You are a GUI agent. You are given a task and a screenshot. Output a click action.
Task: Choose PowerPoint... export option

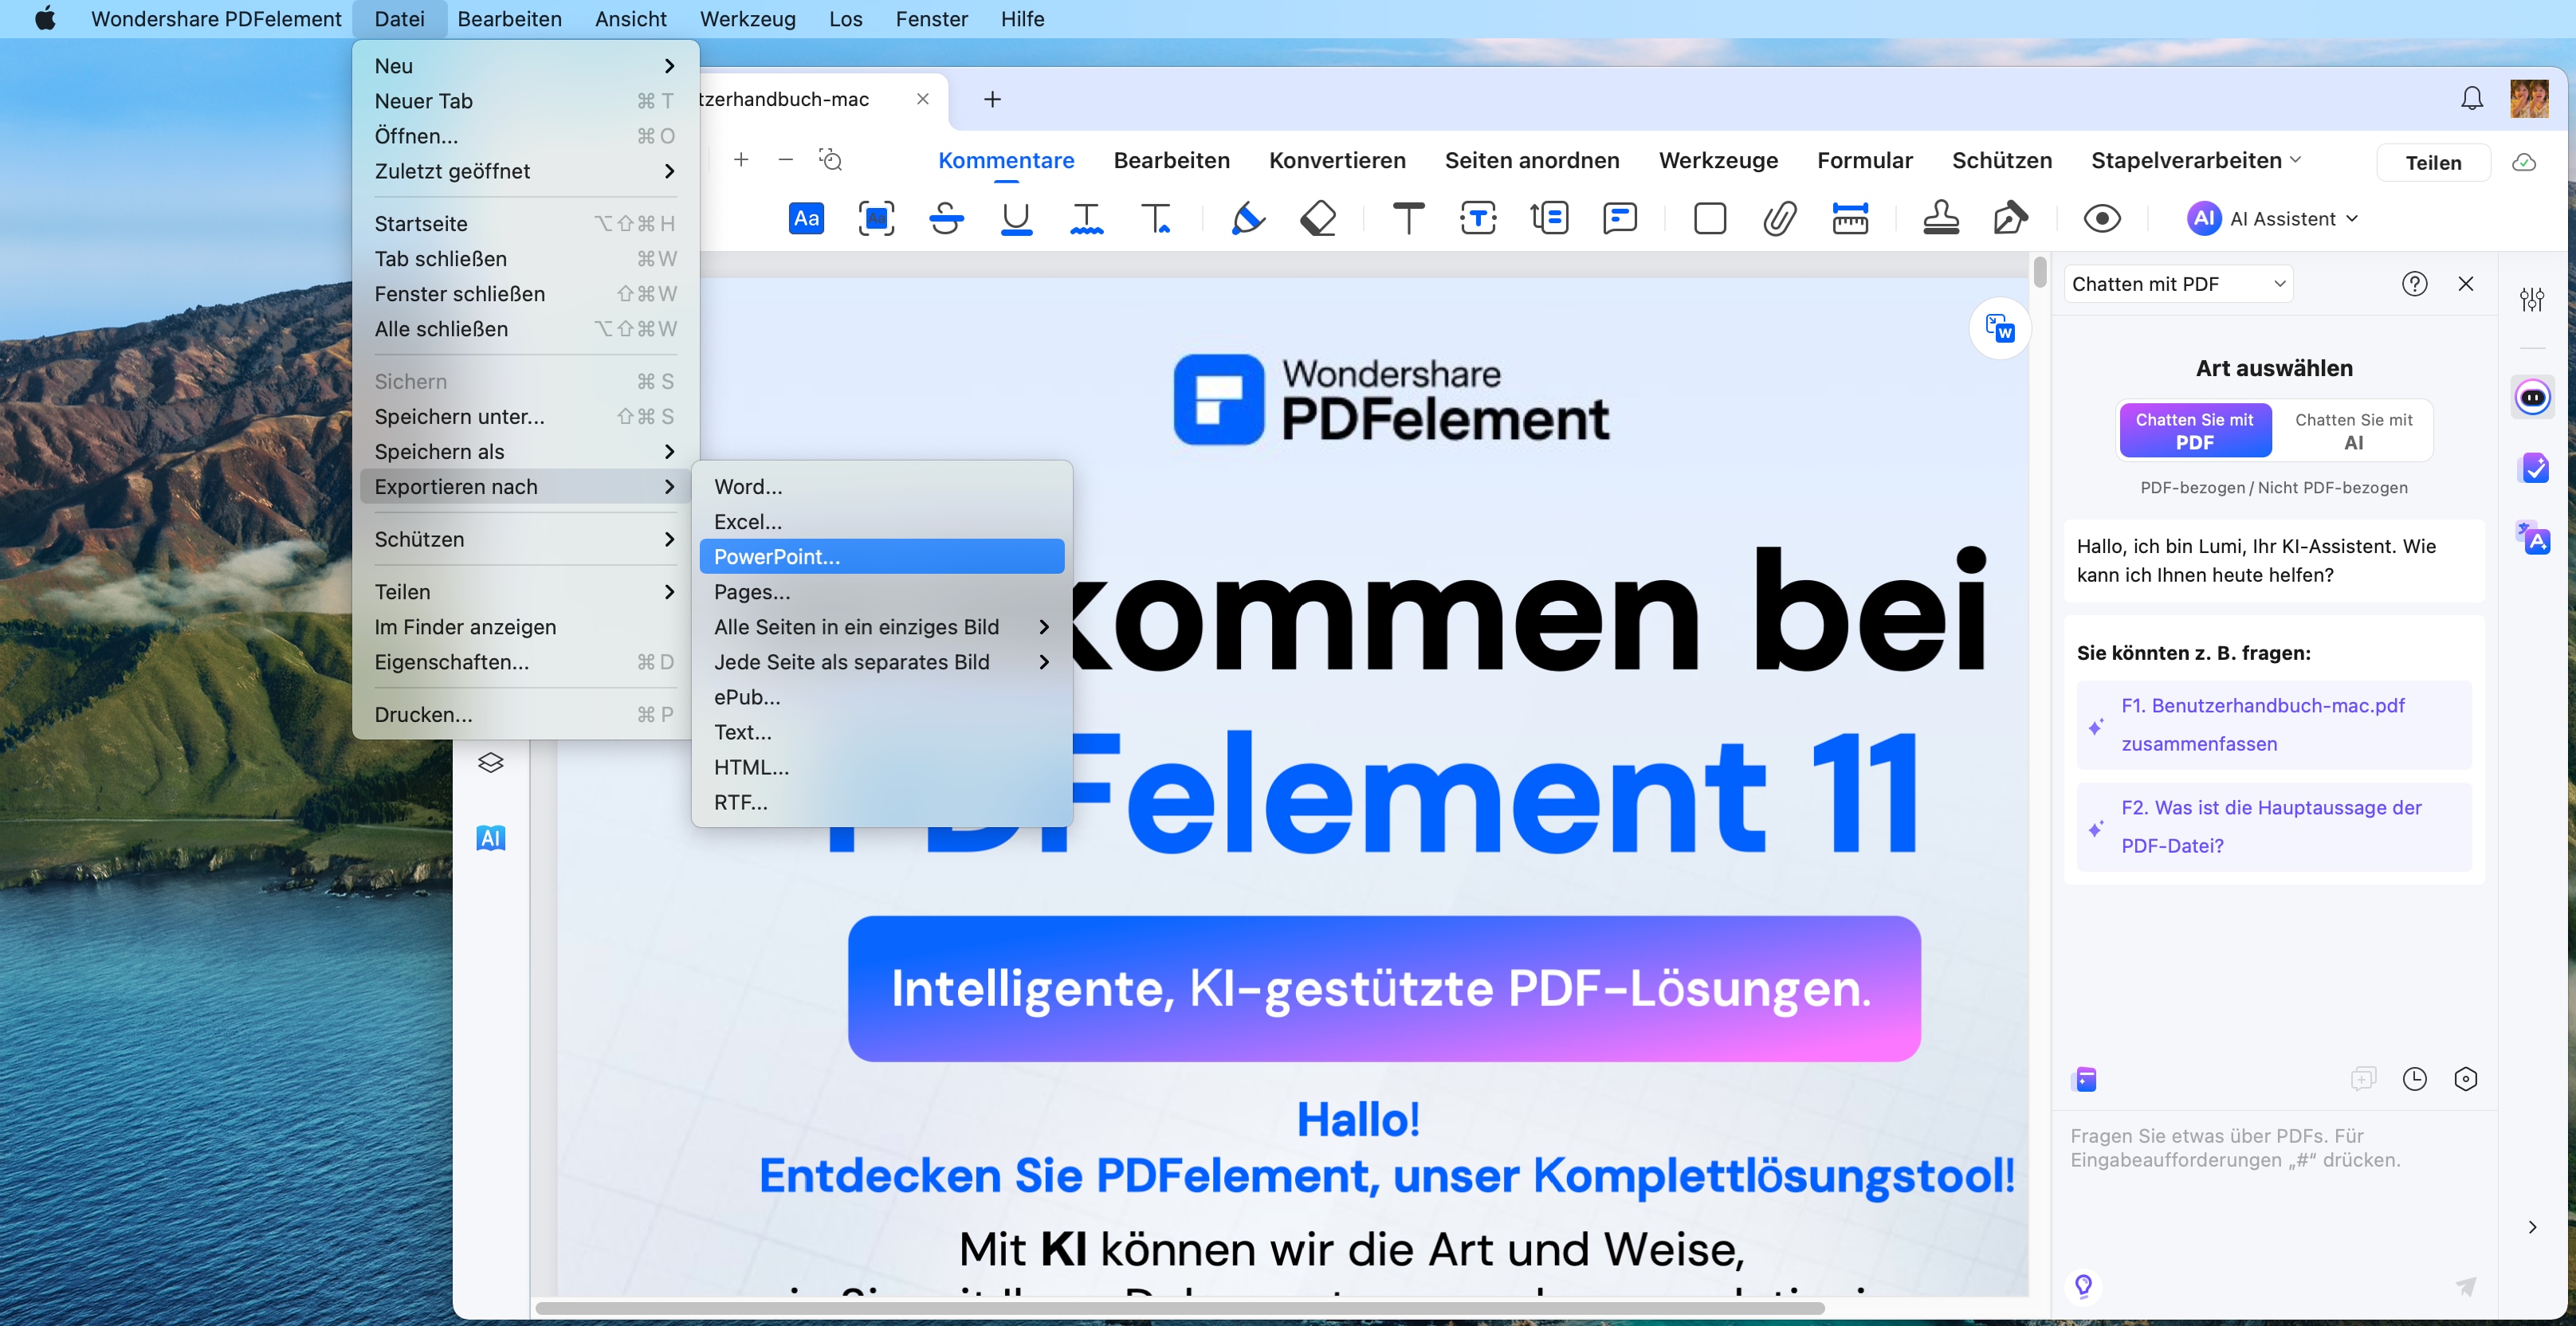click(882, 557)
